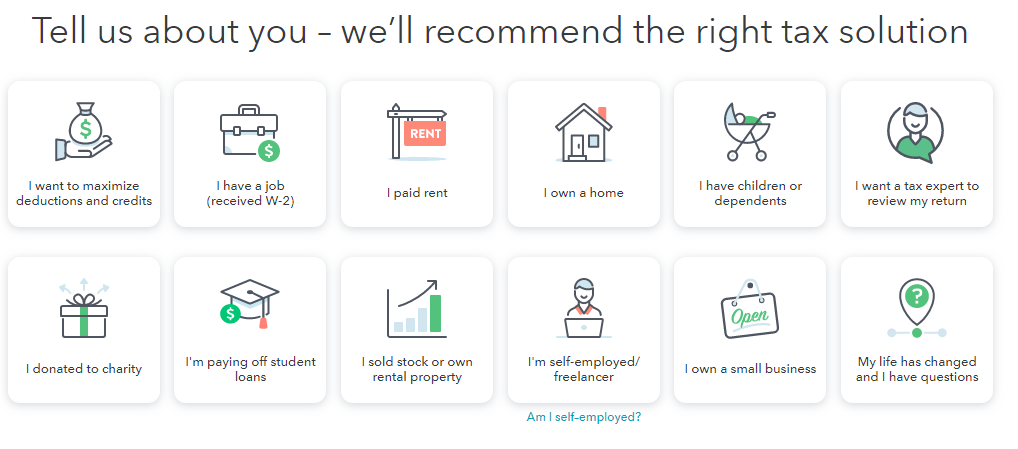The width and height of the screenshot is (1018, 449).
Task: Click the gift box charity icon
Action: (x=84, y=309)
